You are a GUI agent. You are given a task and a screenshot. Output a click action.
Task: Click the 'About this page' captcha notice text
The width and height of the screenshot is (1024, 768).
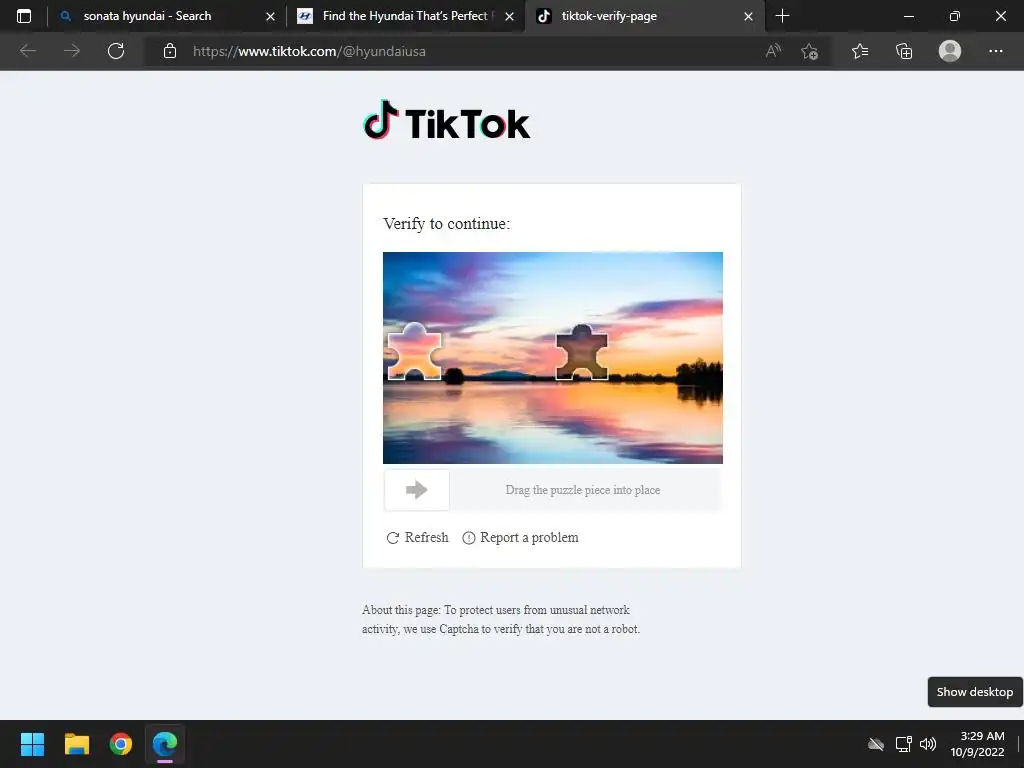click(x=501, y=619)
